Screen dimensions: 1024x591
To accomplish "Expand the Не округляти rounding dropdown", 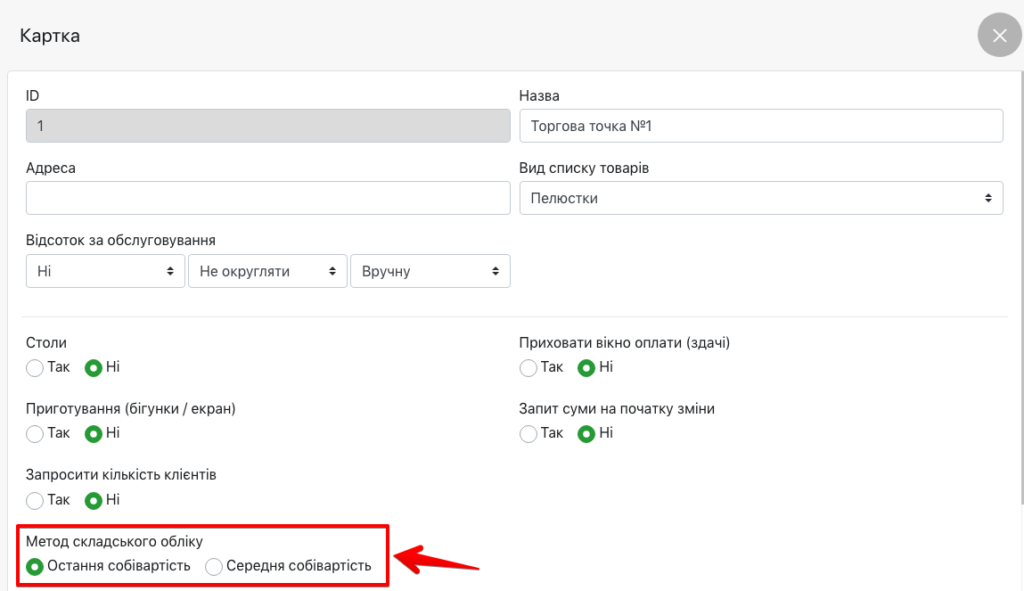I will pyautogui.click(x=267, y=271).
